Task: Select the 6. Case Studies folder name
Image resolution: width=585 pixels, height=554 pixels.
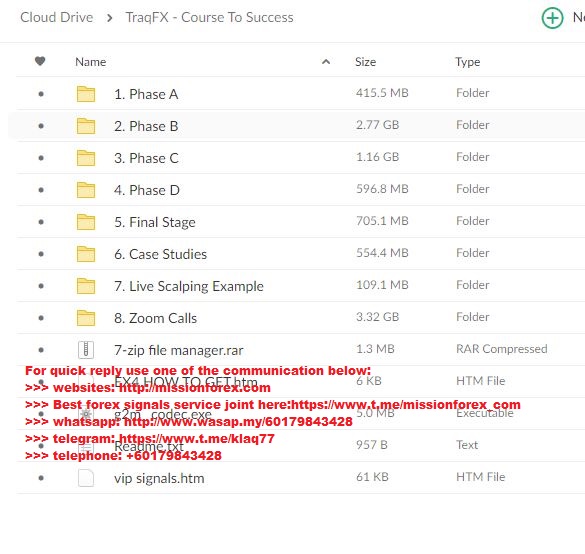Action: click(x=160, y=254)
